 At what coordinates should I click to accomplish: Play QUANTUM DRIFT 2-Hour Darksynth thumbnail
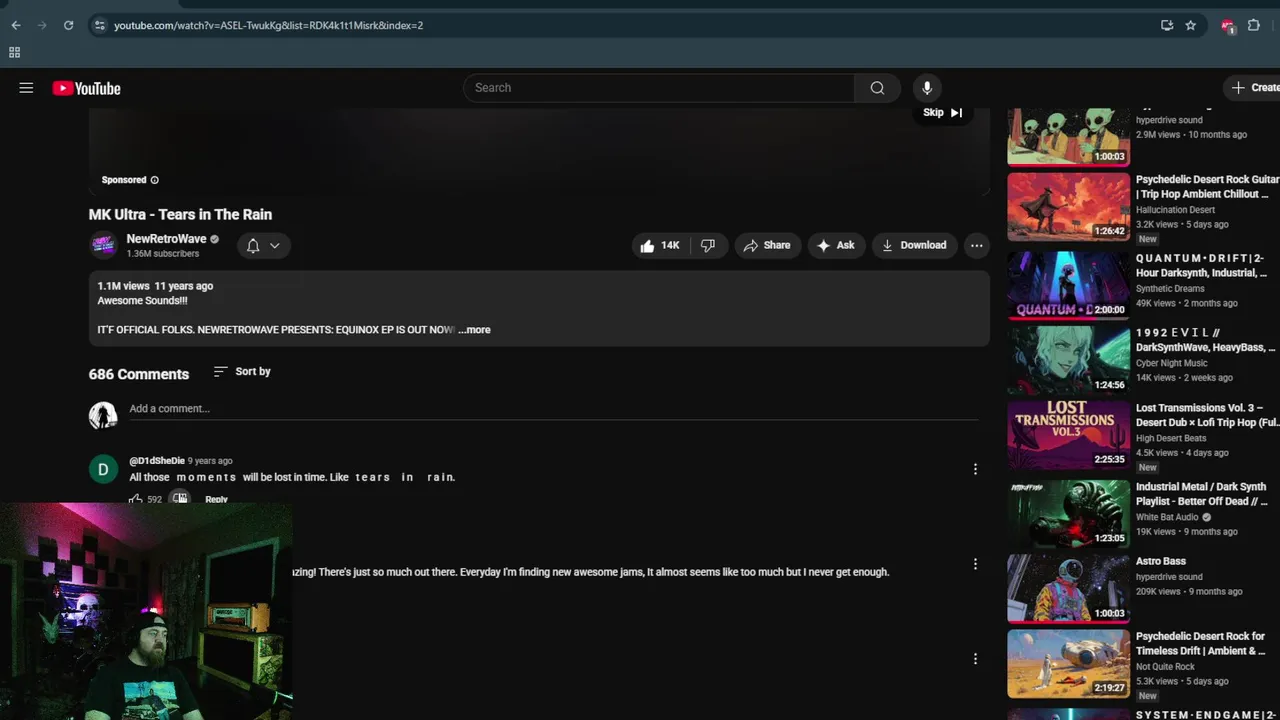pyautogui.click(x=1068, y=285)
